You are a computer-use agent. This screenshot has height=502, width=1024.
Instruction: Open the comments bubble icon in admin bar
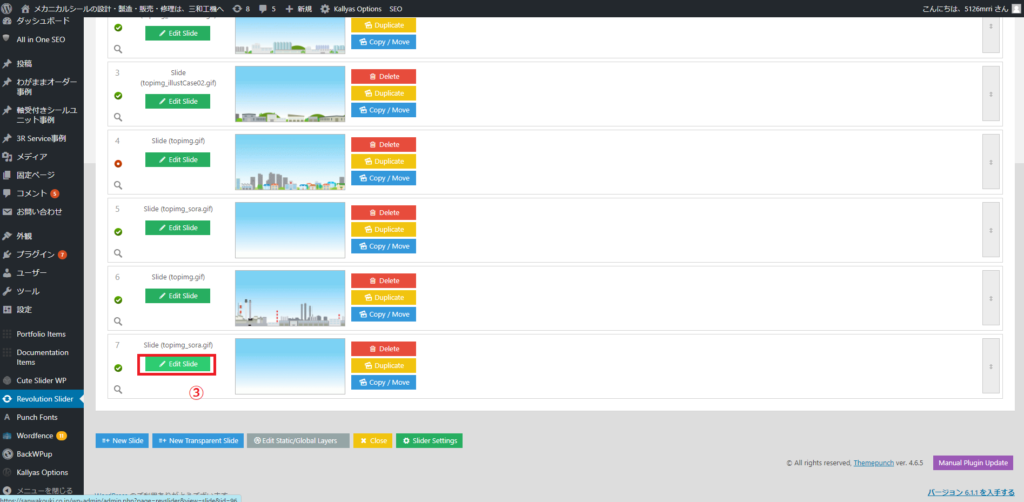pyautogui.click(x=266, y=8)
